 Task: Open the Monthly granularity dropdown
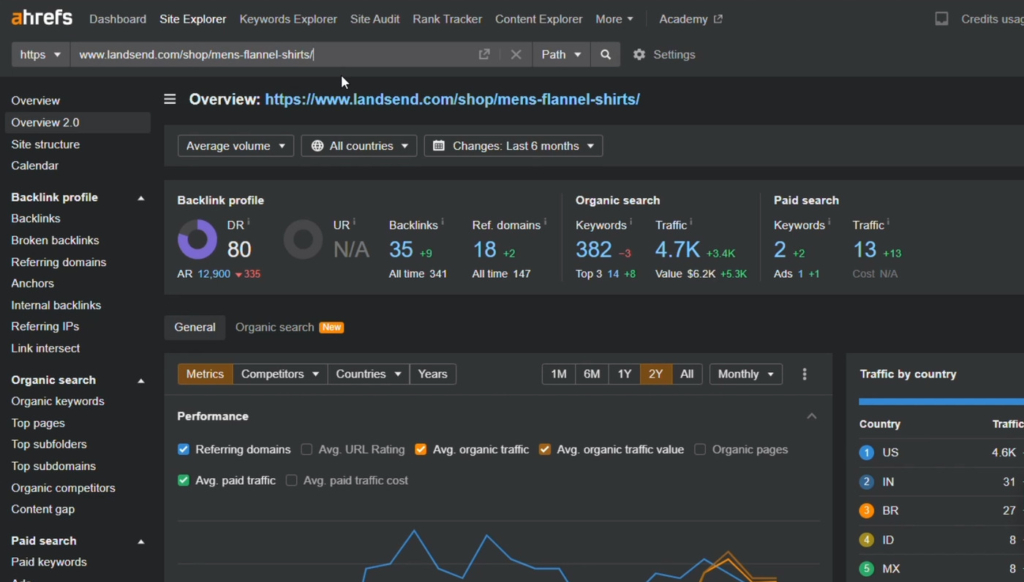(745, 373)
